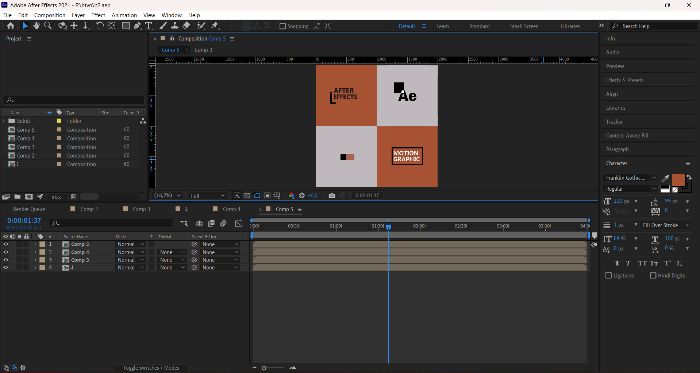The height and width of the screenshot is (373, 700).
Task: Click the timeline zoom slider at bottom
Action: point(274,368)
